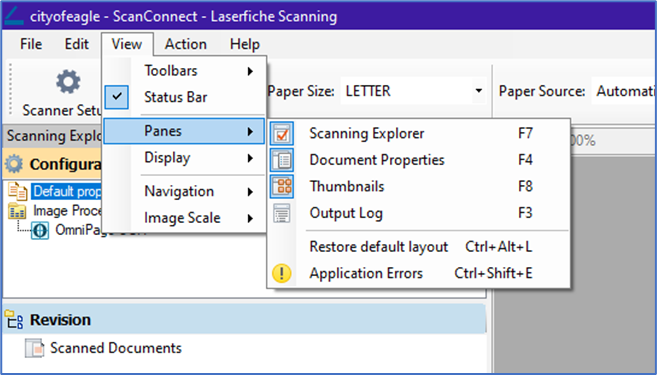Screen dimensions: 657x375
Task: Select the Revision section header
Action: pyautogui.click(x=244, y=320)
